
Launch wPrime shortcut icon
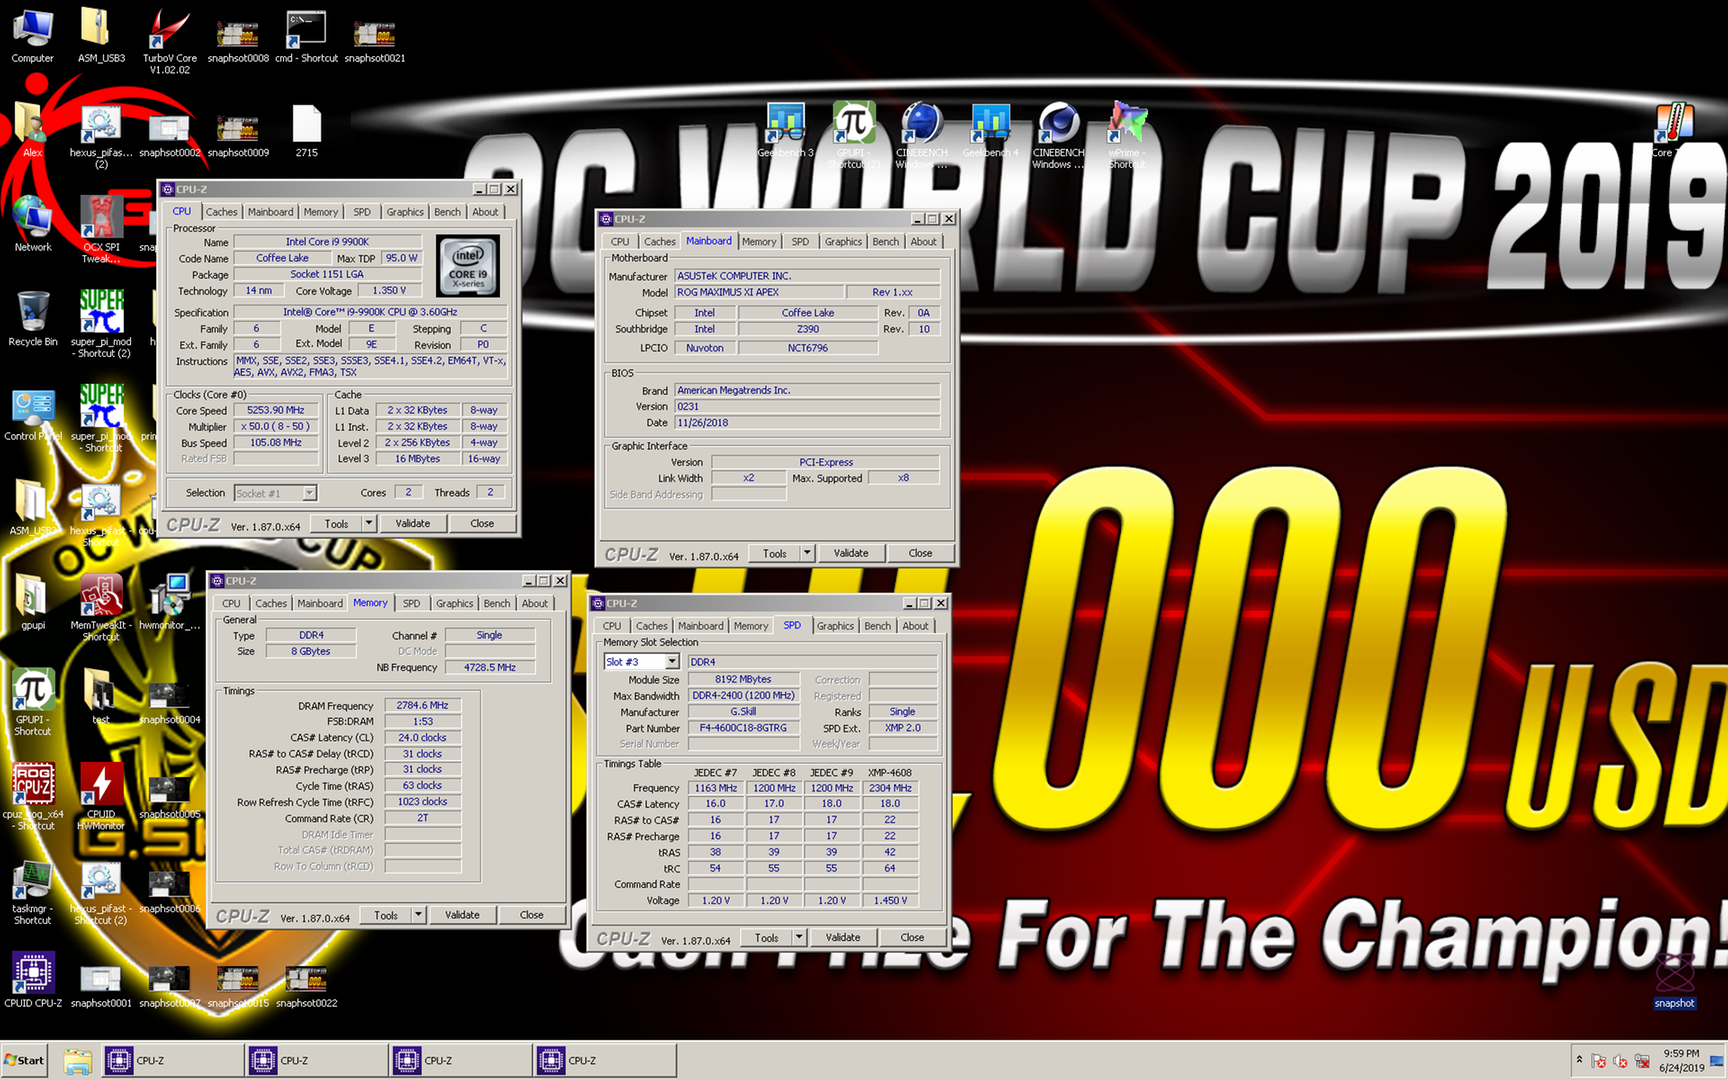1127,136
